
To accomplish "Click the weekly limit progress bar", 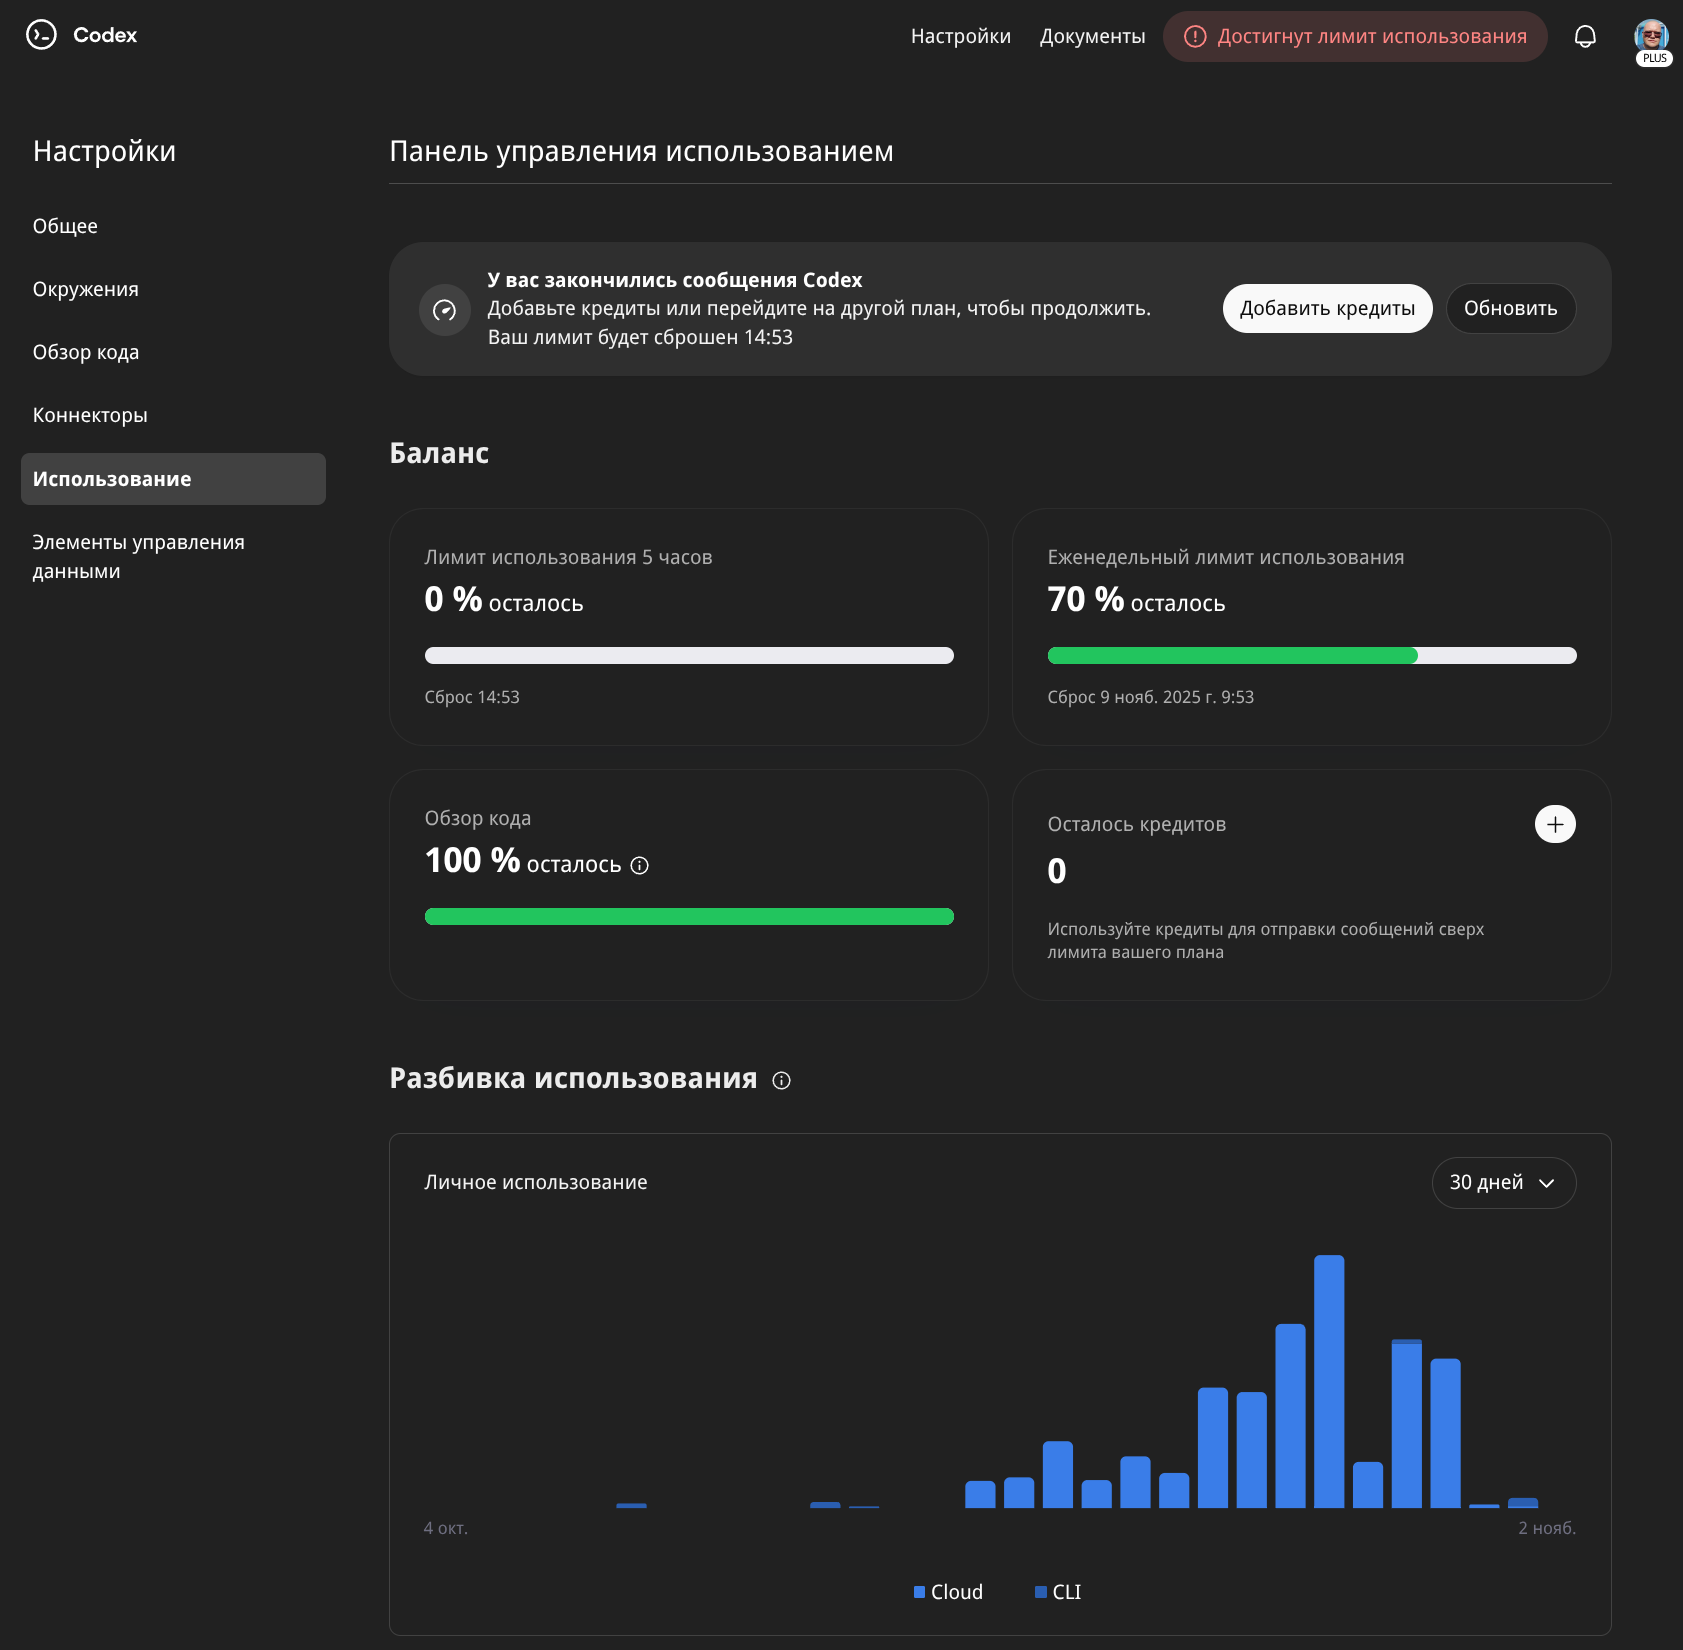I will coord(1311,656).
